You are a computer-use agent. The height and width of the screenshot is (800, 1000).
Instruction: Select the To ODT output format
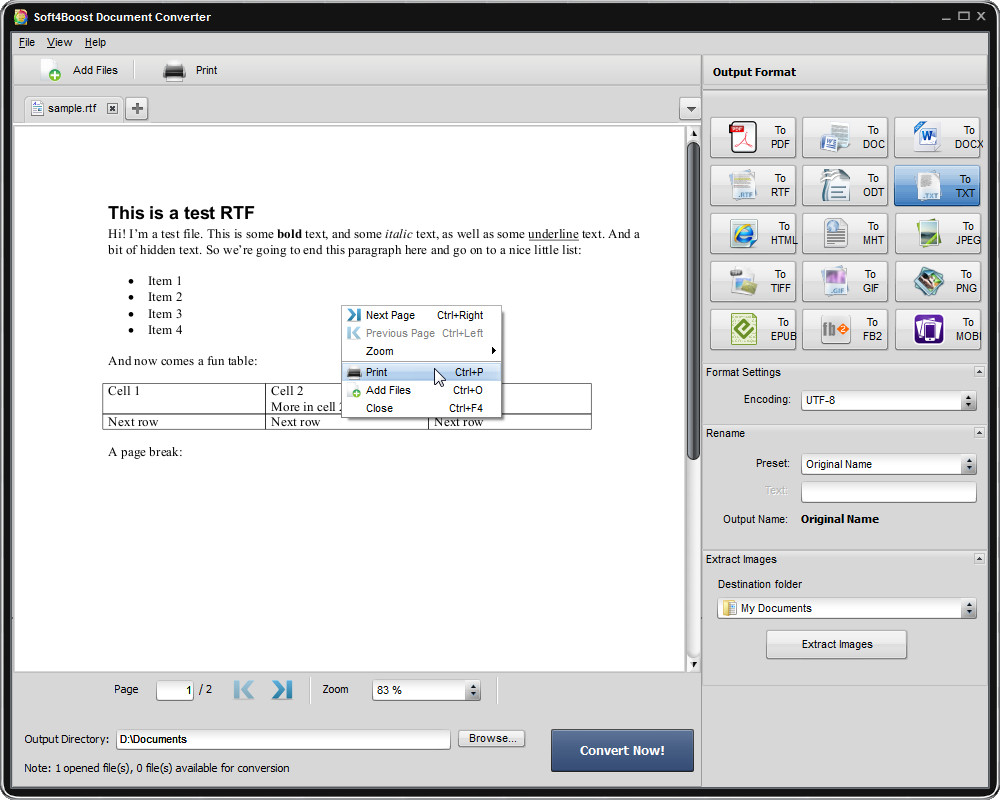845,185
